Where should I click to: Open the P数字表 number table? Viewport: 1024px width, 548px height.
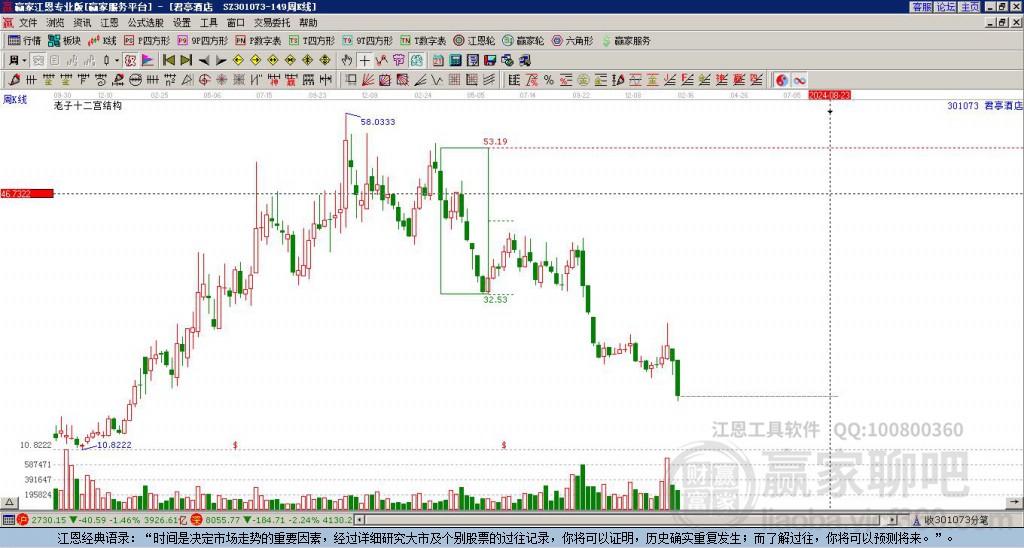[259, 40]
